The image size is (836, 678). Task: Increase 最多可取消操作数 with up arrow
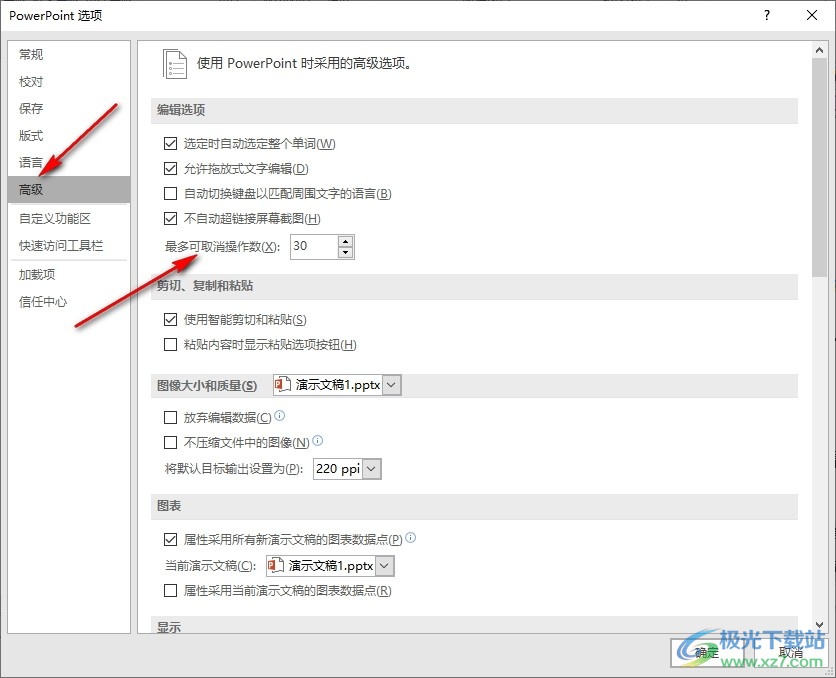[345, 241]
